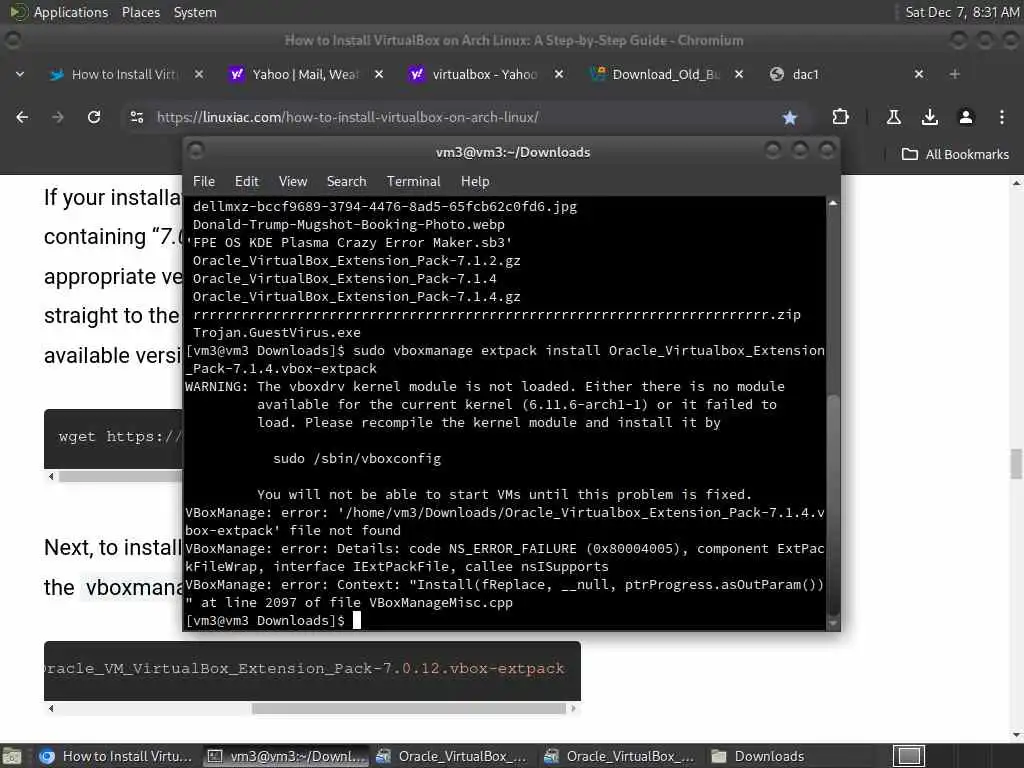Click the web page vertical scrollbar thumb
The width and height of the screenshot is (1024, 768).
1016,464
